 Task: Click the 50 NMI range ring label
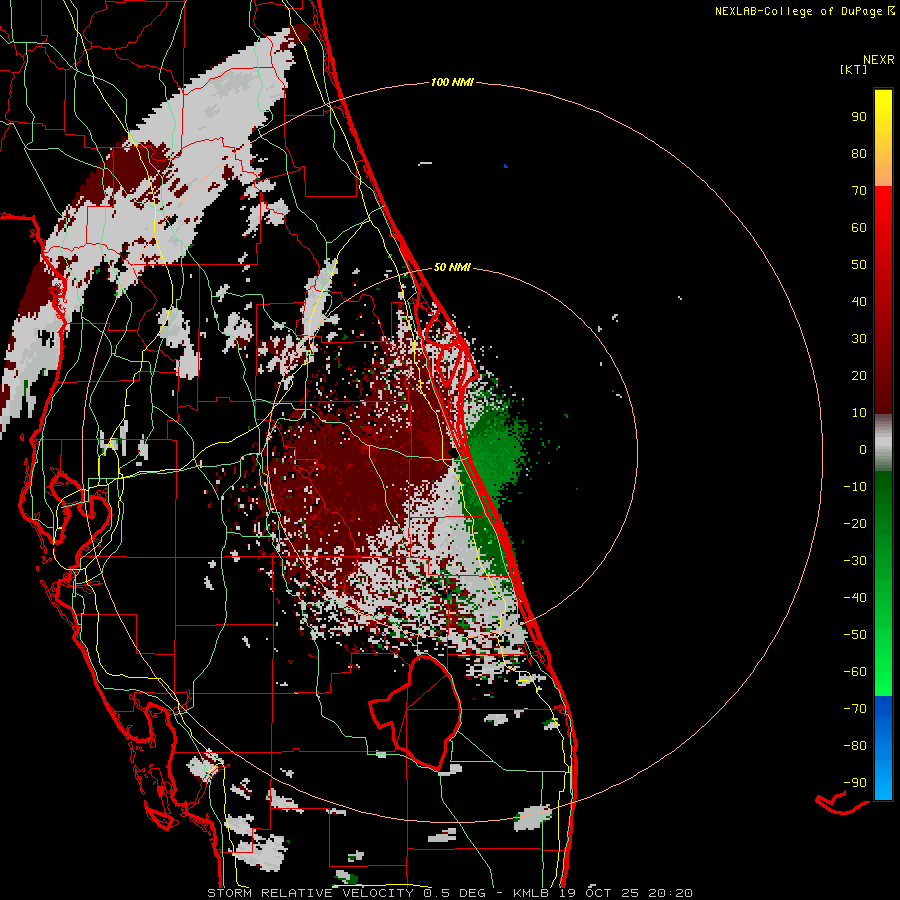(x=452, y=267)
